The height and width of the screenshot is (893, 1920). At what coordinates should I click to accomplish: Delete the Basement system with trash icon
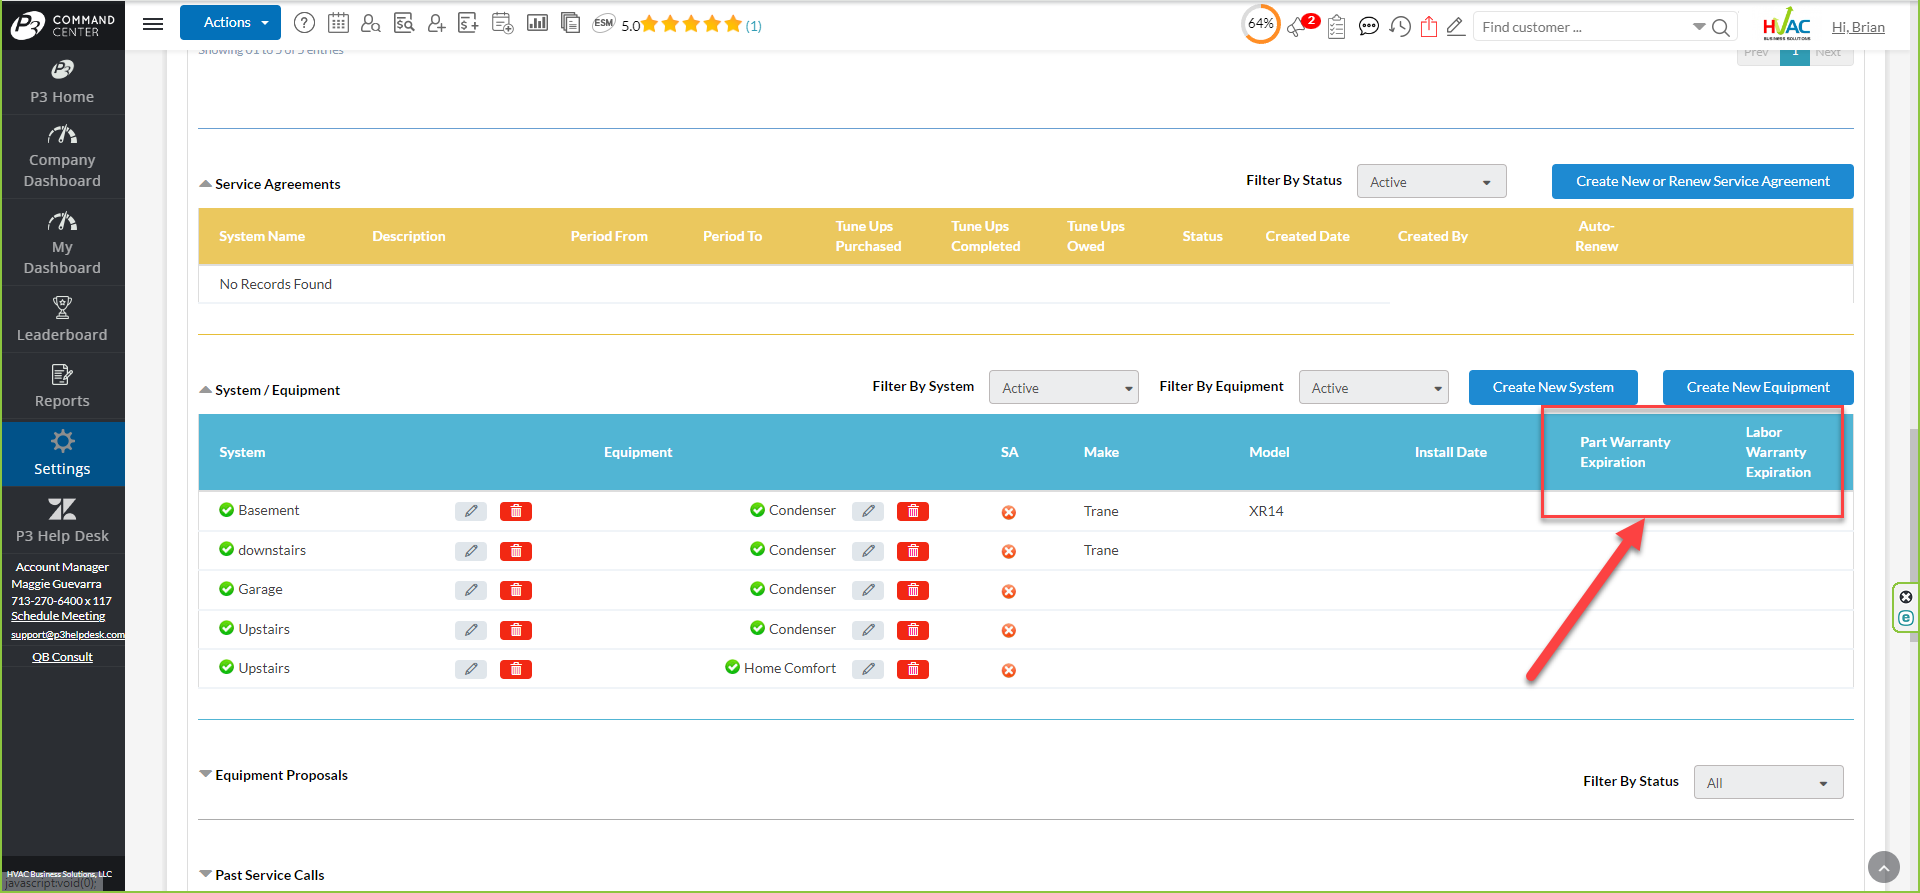[516, 511]
